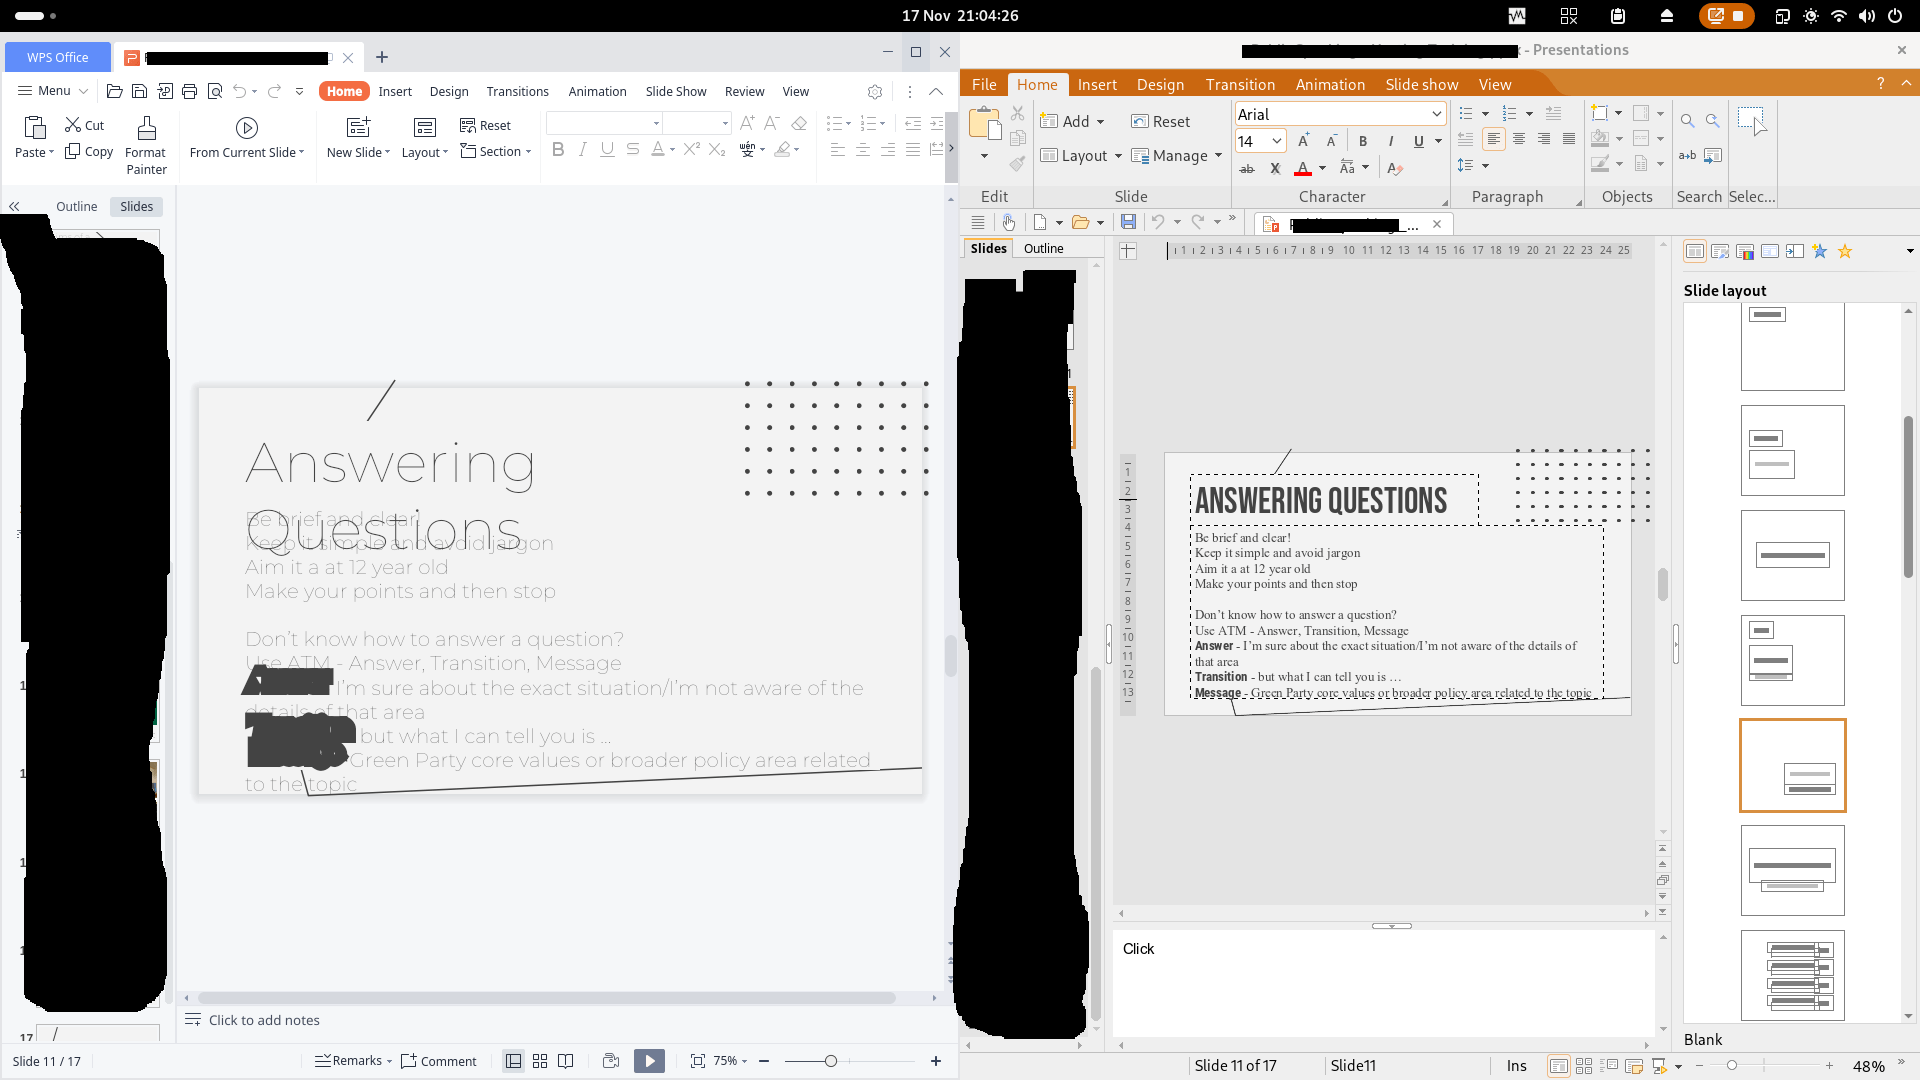This screenshot has height=1080, width=1920.
Task: Open file icon in WPS quick toolbar
Action: 115,91
